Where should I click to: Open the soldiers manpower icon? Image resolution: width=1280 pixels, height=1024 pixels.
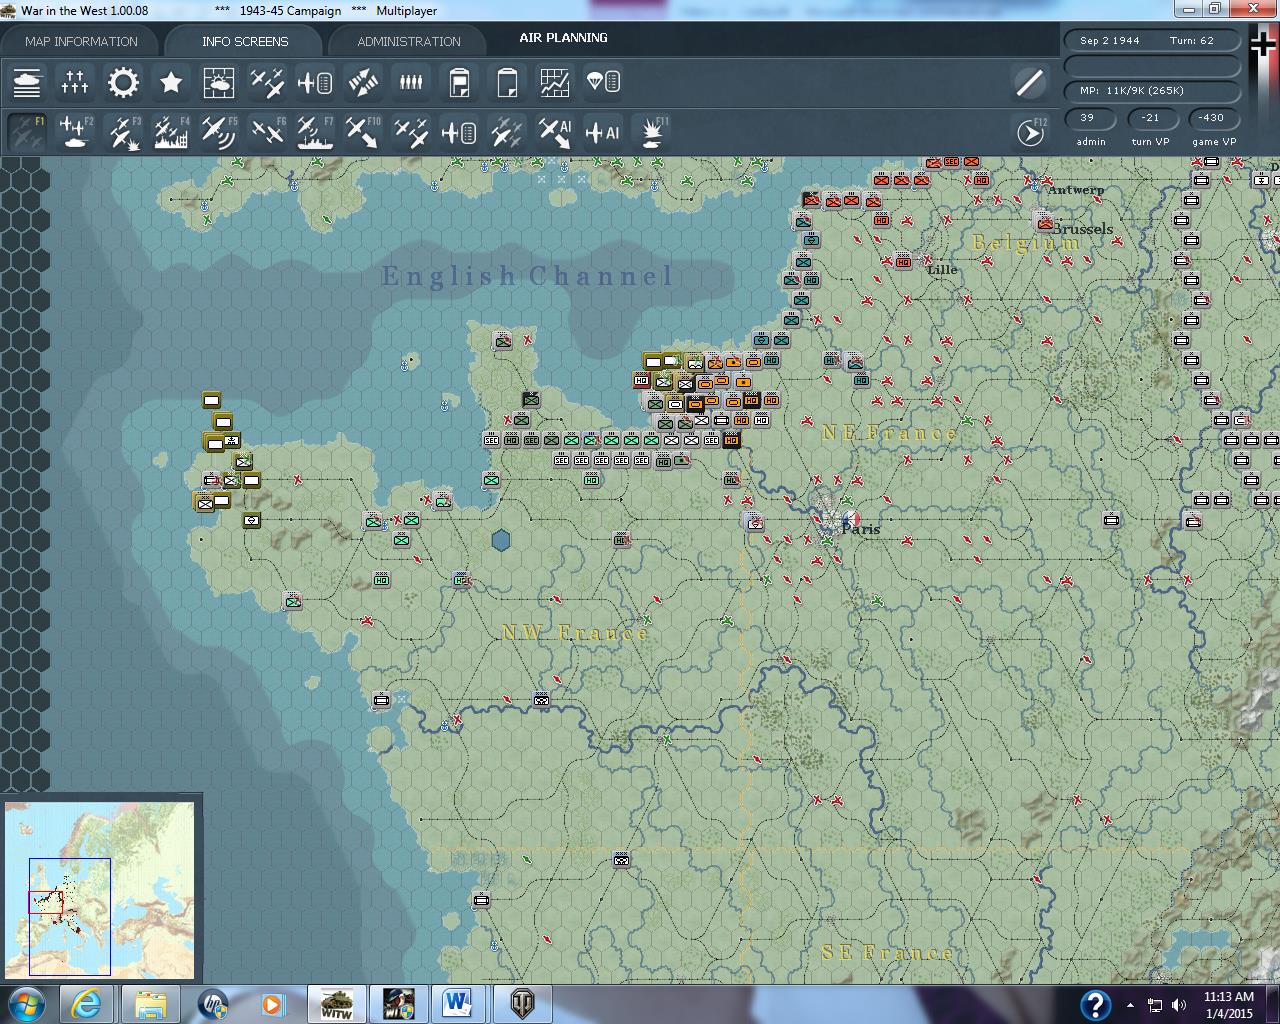point(411,82)
